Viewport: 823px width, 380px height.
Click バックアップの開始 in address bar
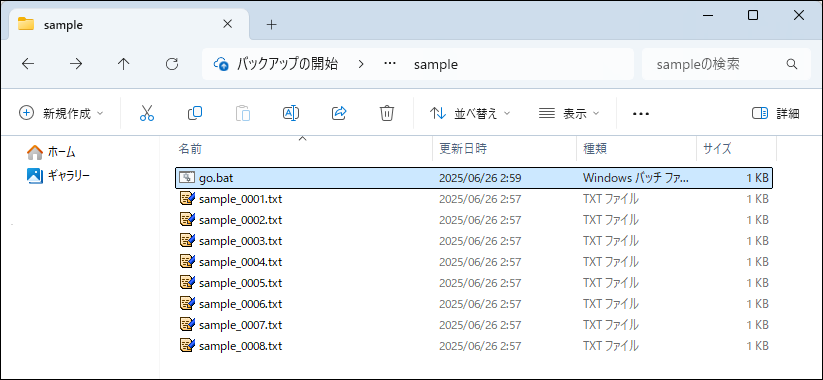tap(287, 64)
